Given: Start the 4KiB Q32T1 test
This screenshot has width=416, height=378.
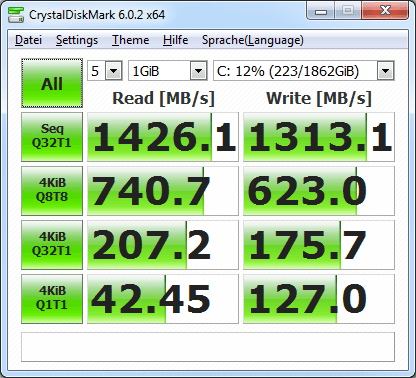Looking at the screenshot, I should click(52, 245).
